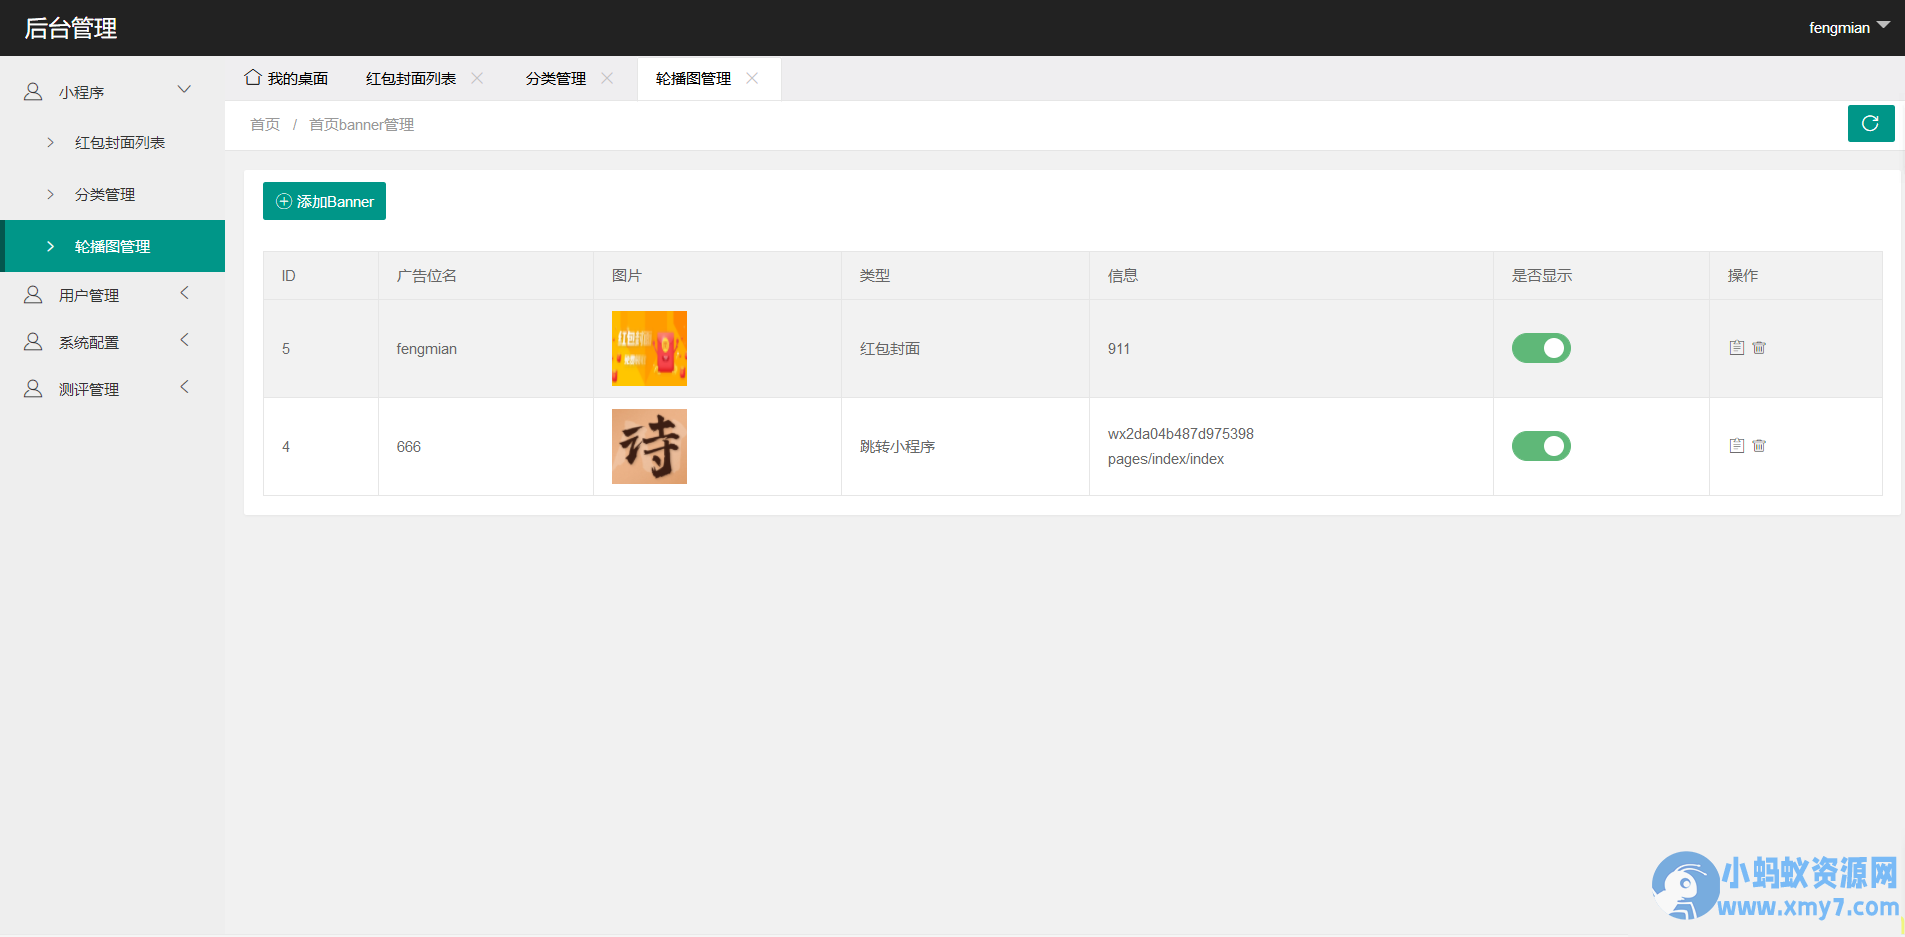Click the 用户管理 menu label
The height and width of the screenshot is (937, 1905).
pos(89,295)
